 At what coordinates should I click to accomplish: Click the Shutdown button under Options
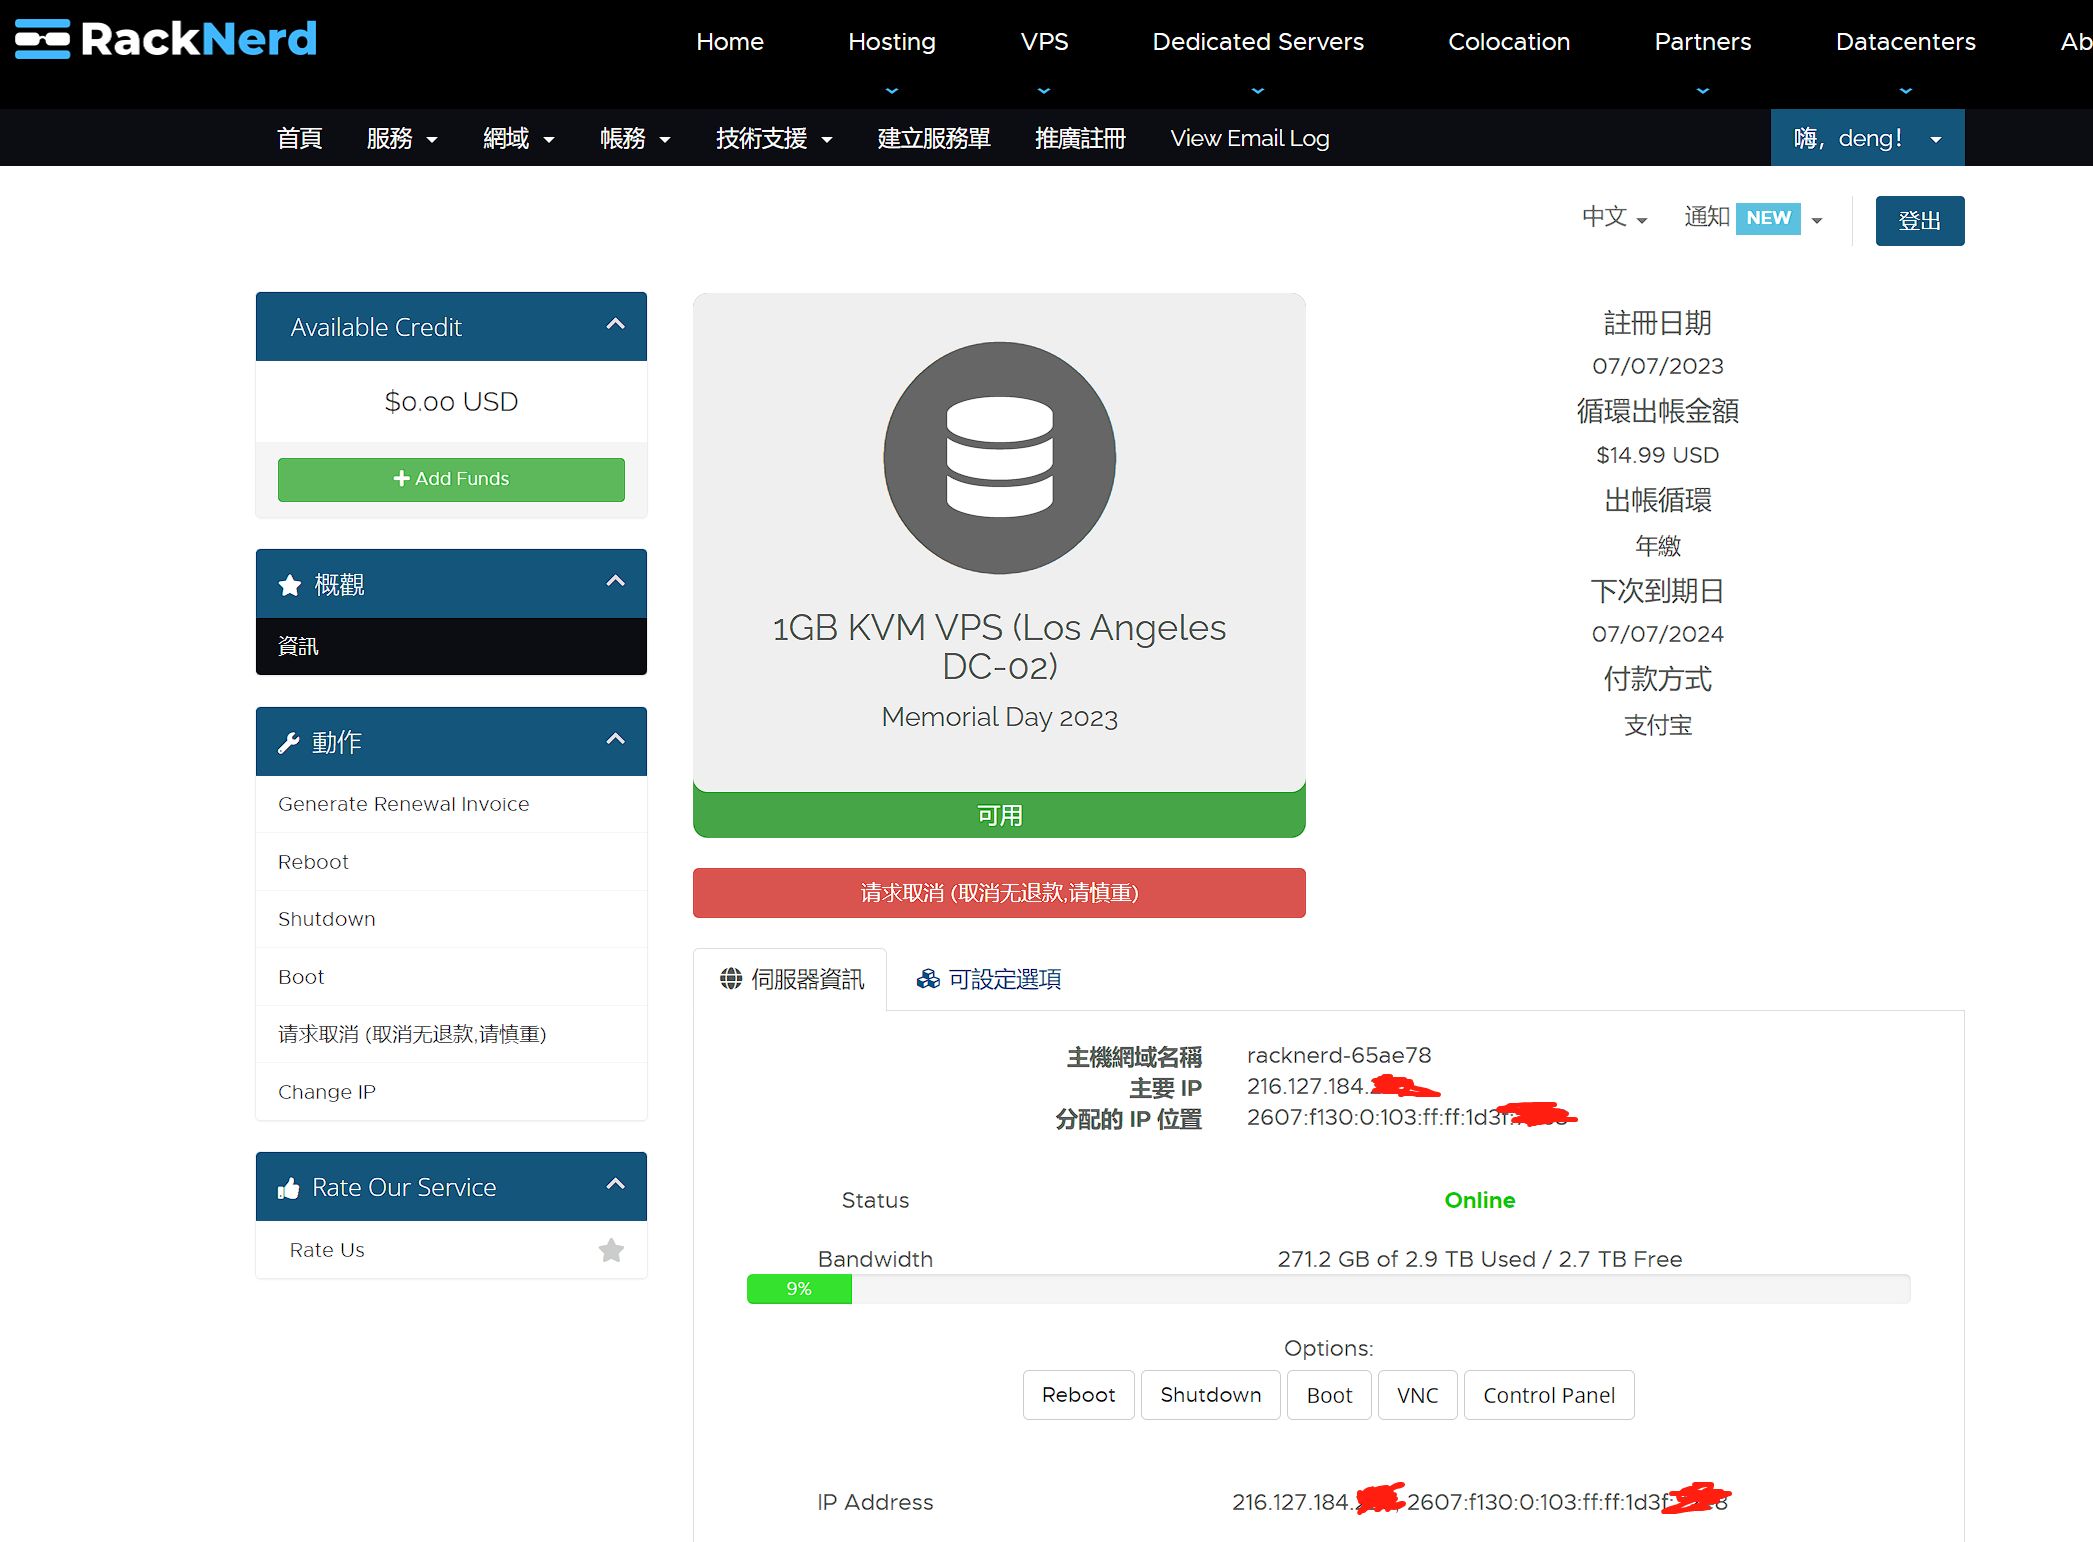pos(1210,1394)
